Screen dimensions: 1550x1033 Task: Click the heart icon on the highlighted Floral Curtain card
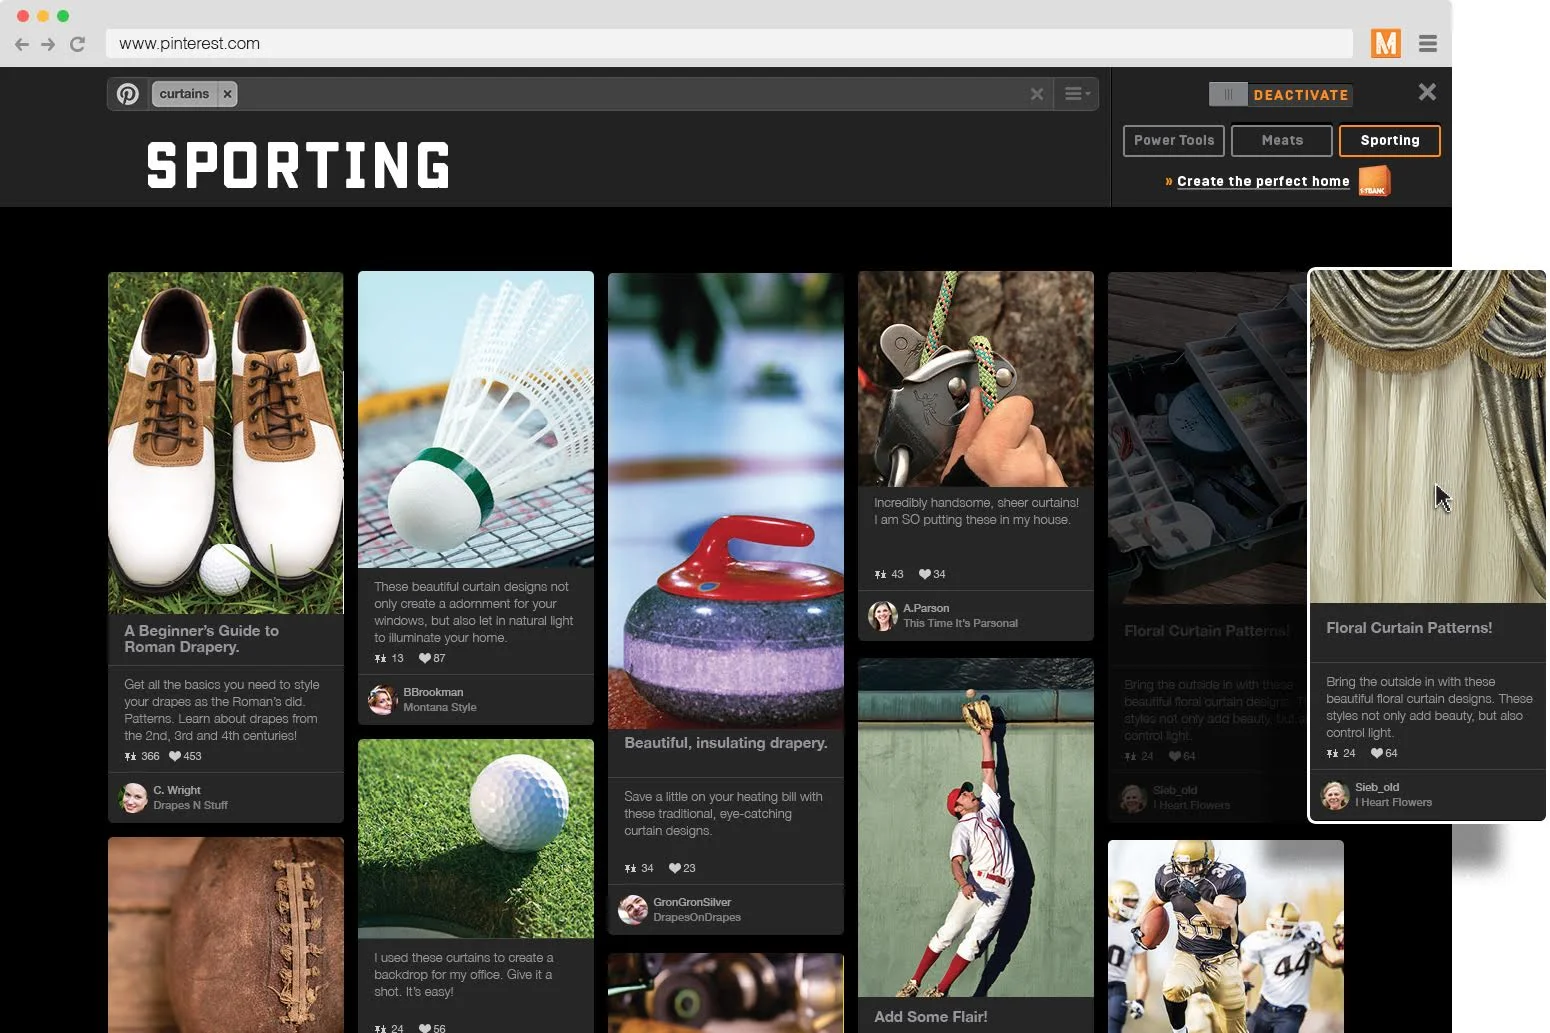(1377, 754)
